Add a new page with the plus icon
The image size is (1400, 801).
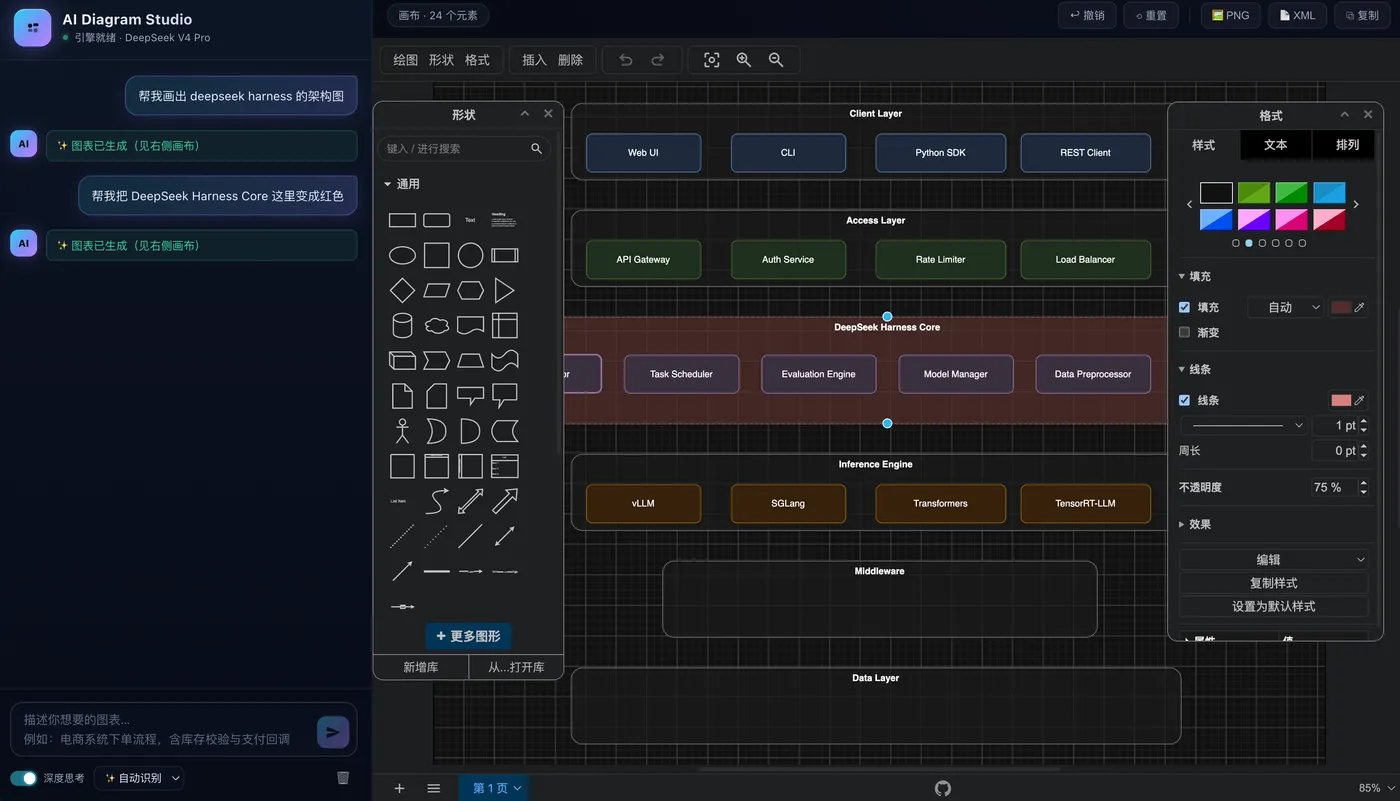(399, 788)
